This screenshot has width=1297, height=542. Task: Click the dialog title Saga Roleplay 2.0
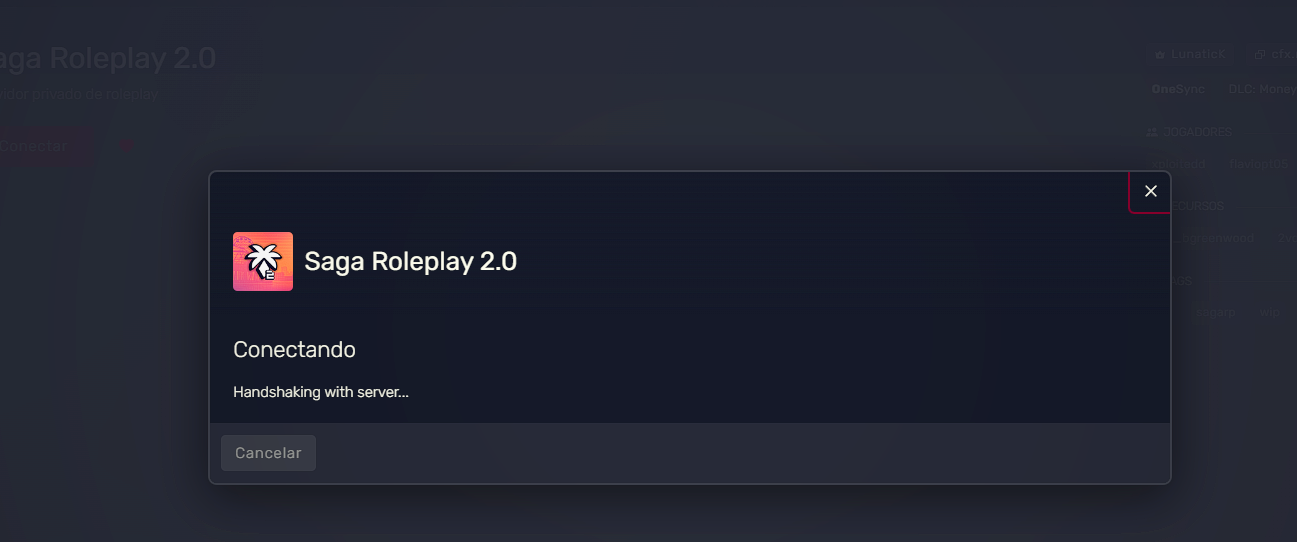click(x=410, y=262)
